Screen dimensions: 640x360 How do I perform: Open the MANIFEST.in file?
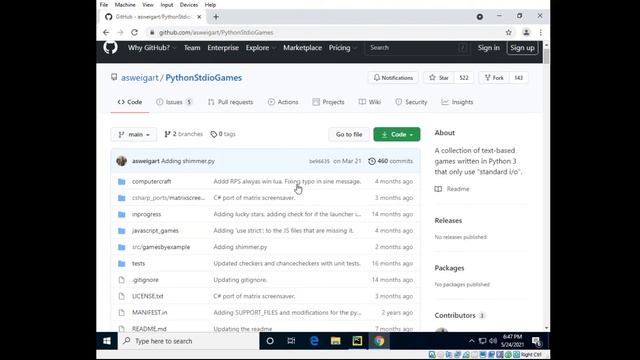tap(149, 313)
